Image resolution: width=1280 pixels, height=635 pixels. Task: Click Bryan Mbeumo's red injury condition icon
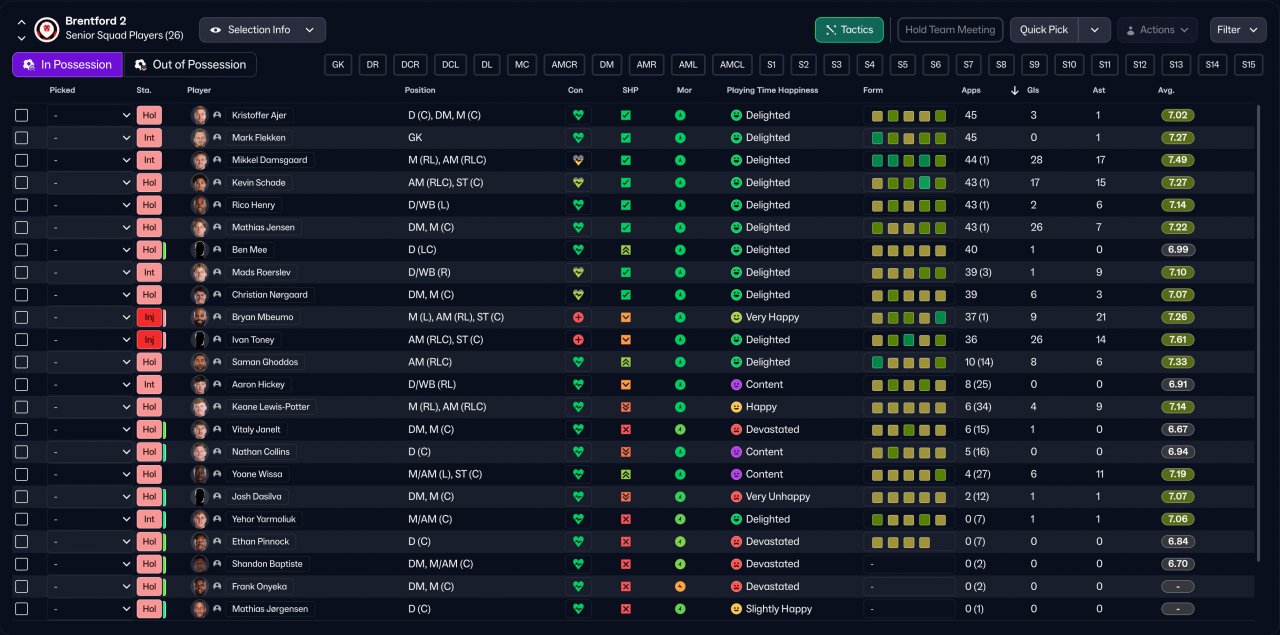(x=577, y=317)
